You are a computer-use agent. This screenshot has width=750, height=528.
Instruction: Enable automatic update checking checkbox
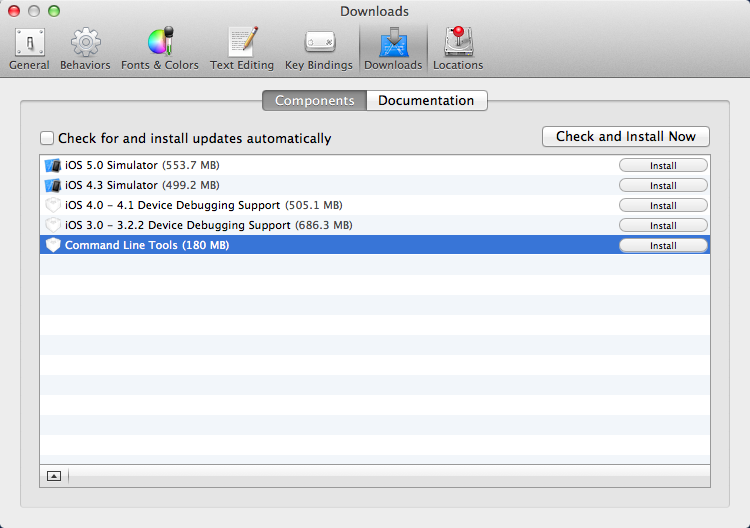point(47,138)
